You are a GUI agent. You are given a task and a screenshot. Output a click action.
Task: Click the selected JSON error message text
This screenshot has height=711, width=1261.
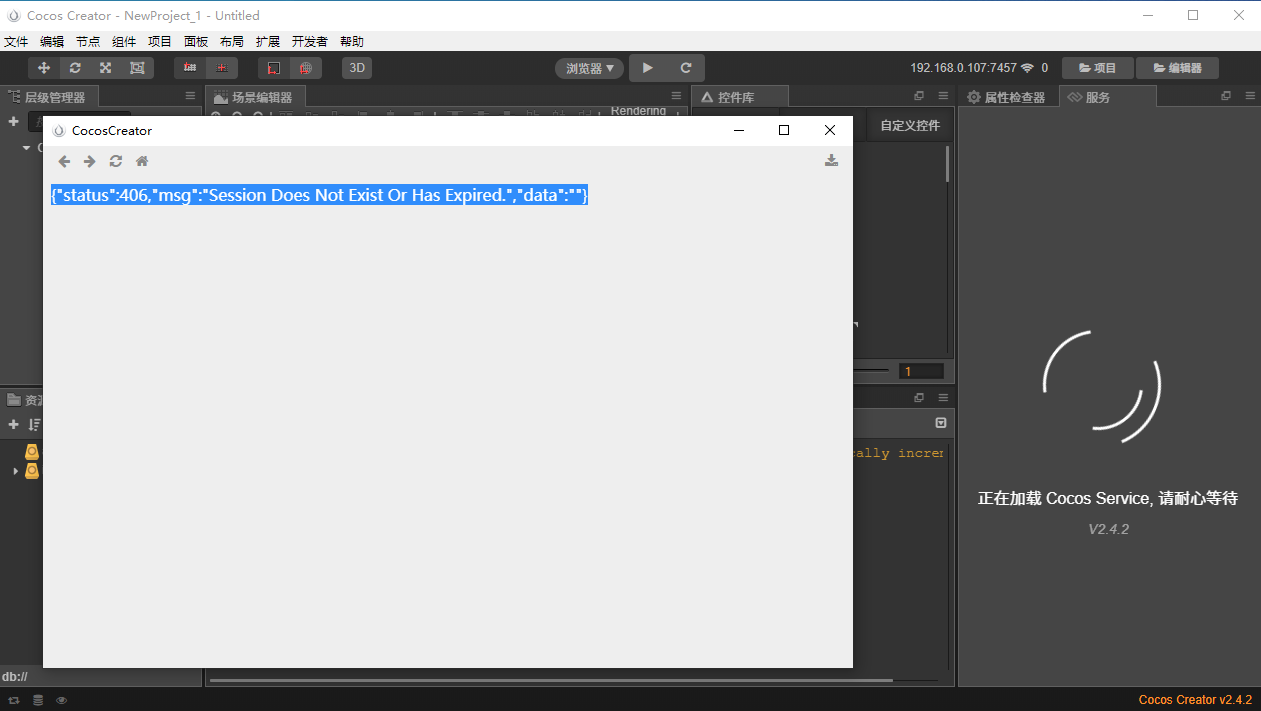pyautogui.click(x=319, y=195)
